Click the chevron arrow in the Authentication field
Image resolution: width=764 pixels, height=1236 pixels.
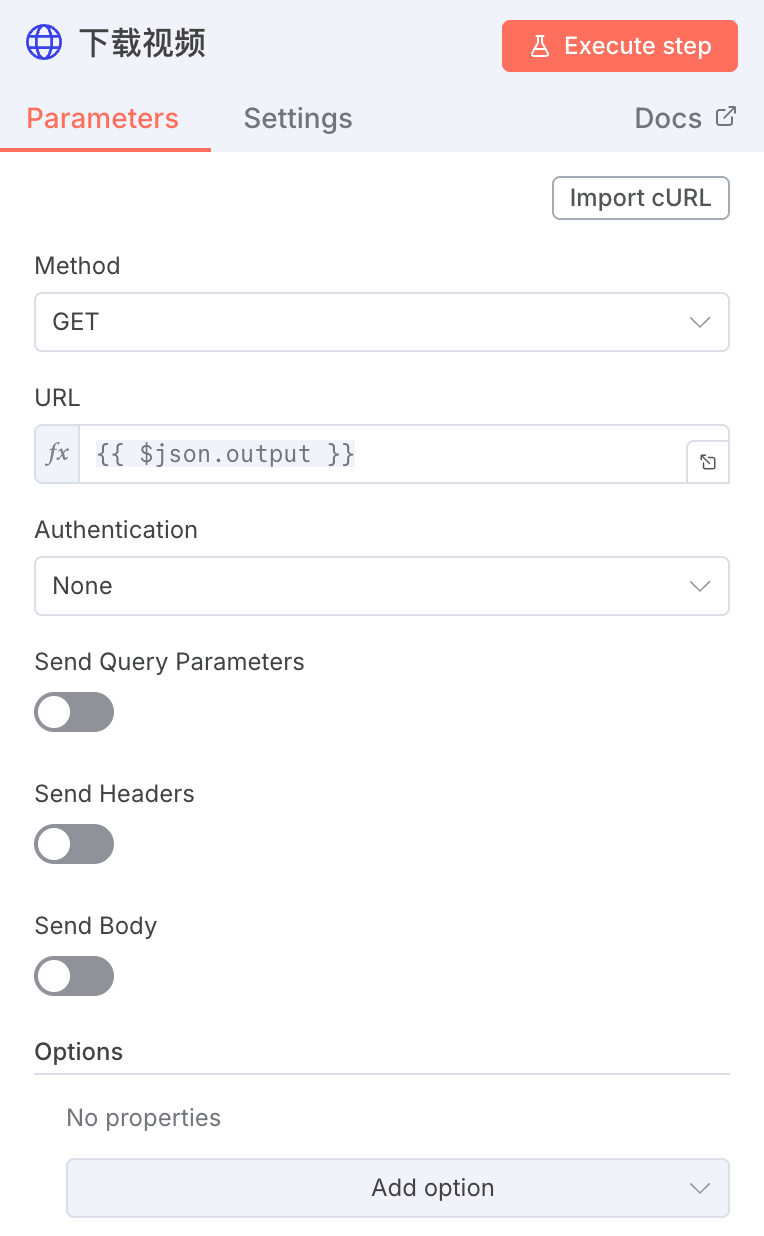click(700, 586)
